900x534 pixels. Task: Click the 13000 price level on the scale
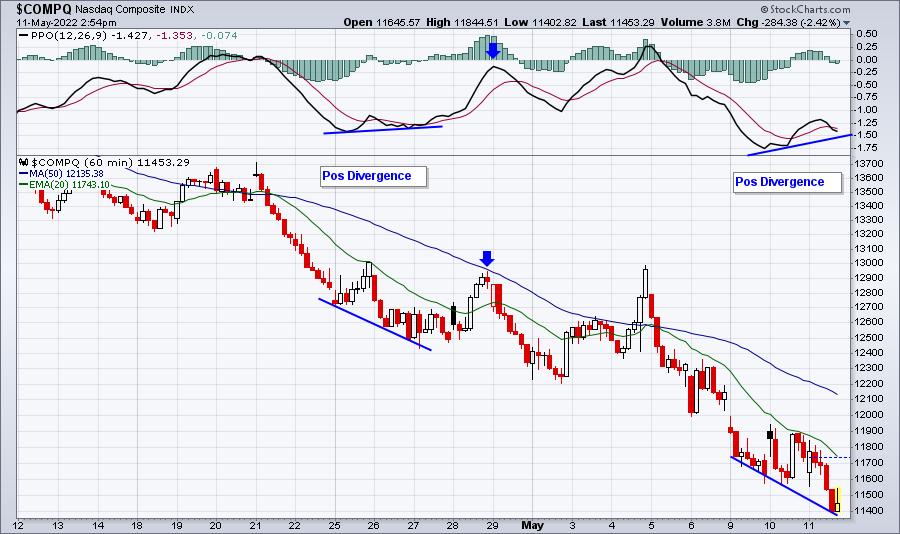coord(869,263)
